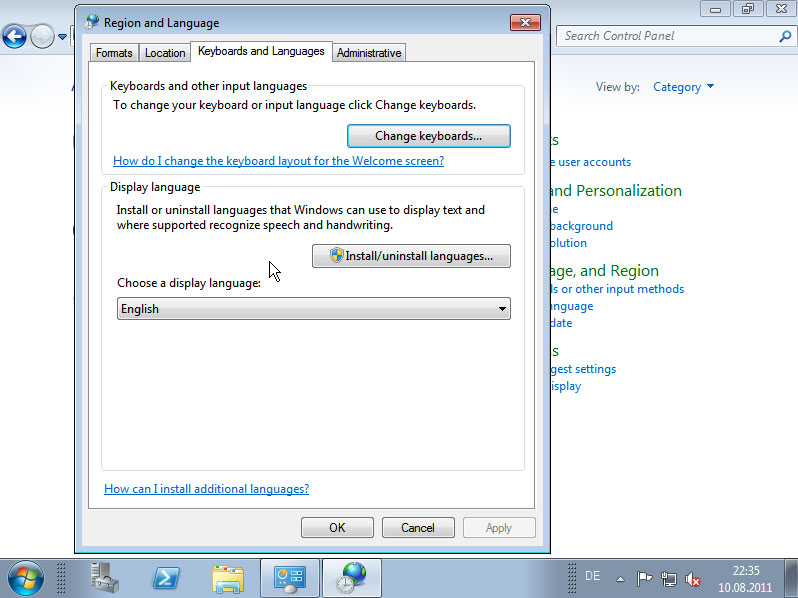Viewport: 798px width, 598px height.
Task: Open 'How can I install additional languages?' link
Action: click(x=207, y=489)
